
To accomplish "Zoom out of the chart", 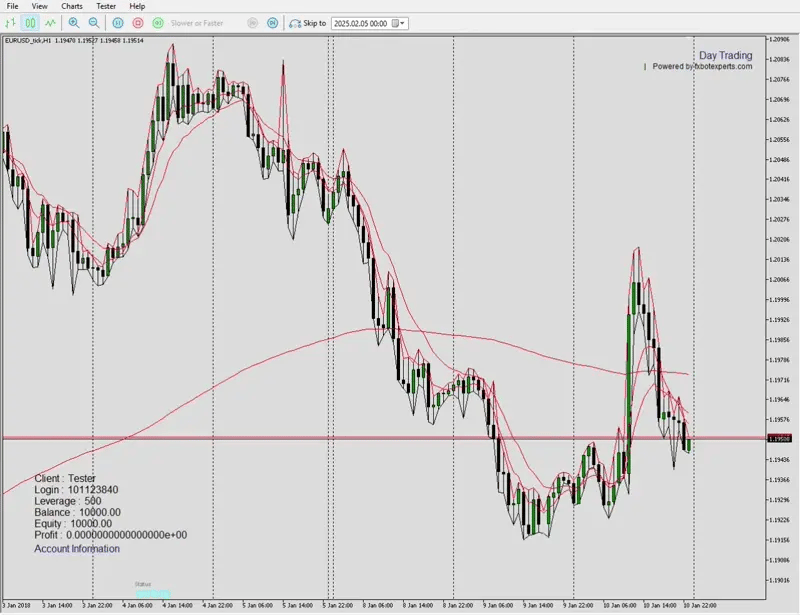I will tap(94, 23).
